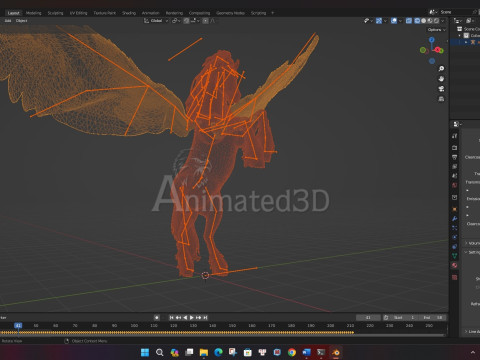Toggle viewport gizmos display
Screen dimensions: 480x360
(379, 21)
